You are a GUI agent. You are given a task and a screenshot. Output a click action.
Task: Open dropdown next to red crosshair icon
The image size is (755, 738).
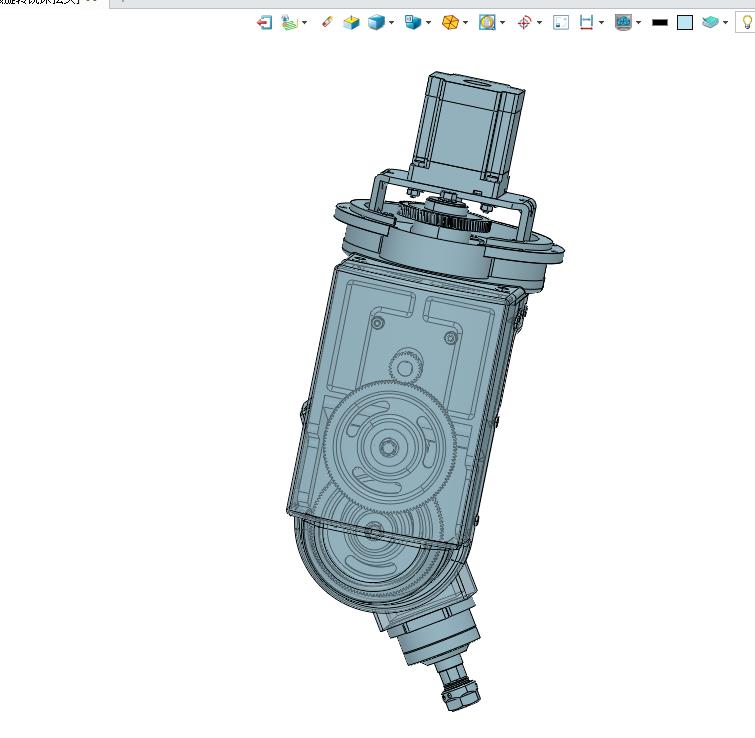[x=539, y=23]
